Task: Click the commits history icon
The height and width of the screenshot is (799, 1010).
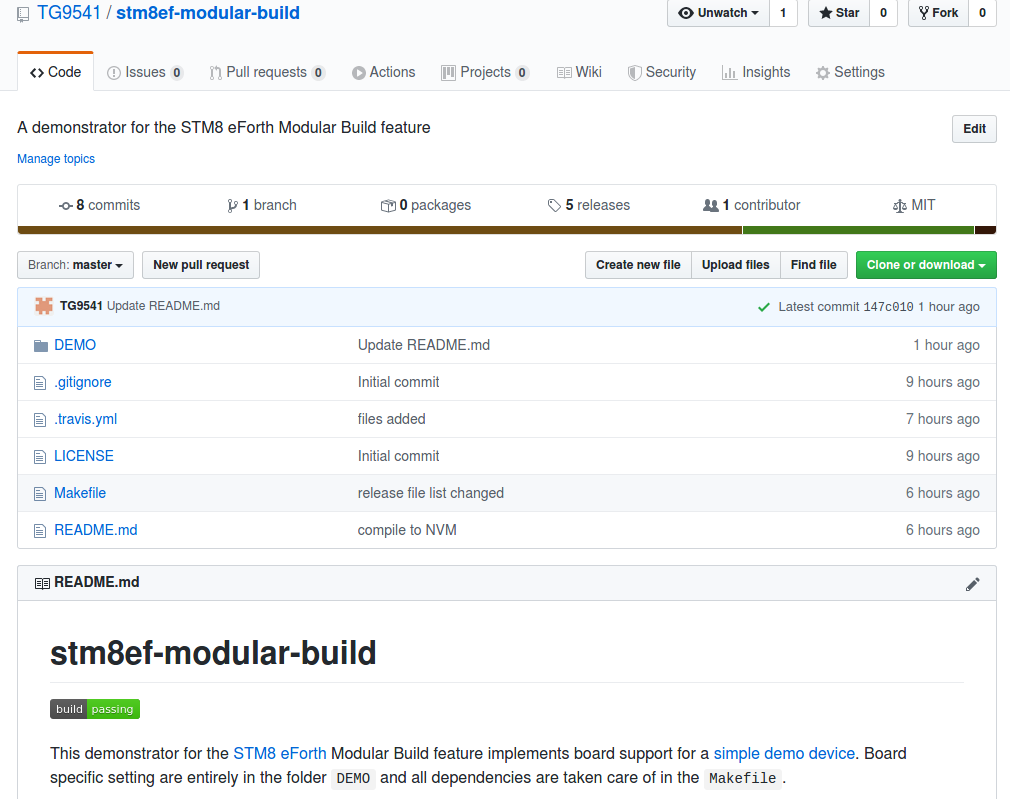Action: coord(66,206)
